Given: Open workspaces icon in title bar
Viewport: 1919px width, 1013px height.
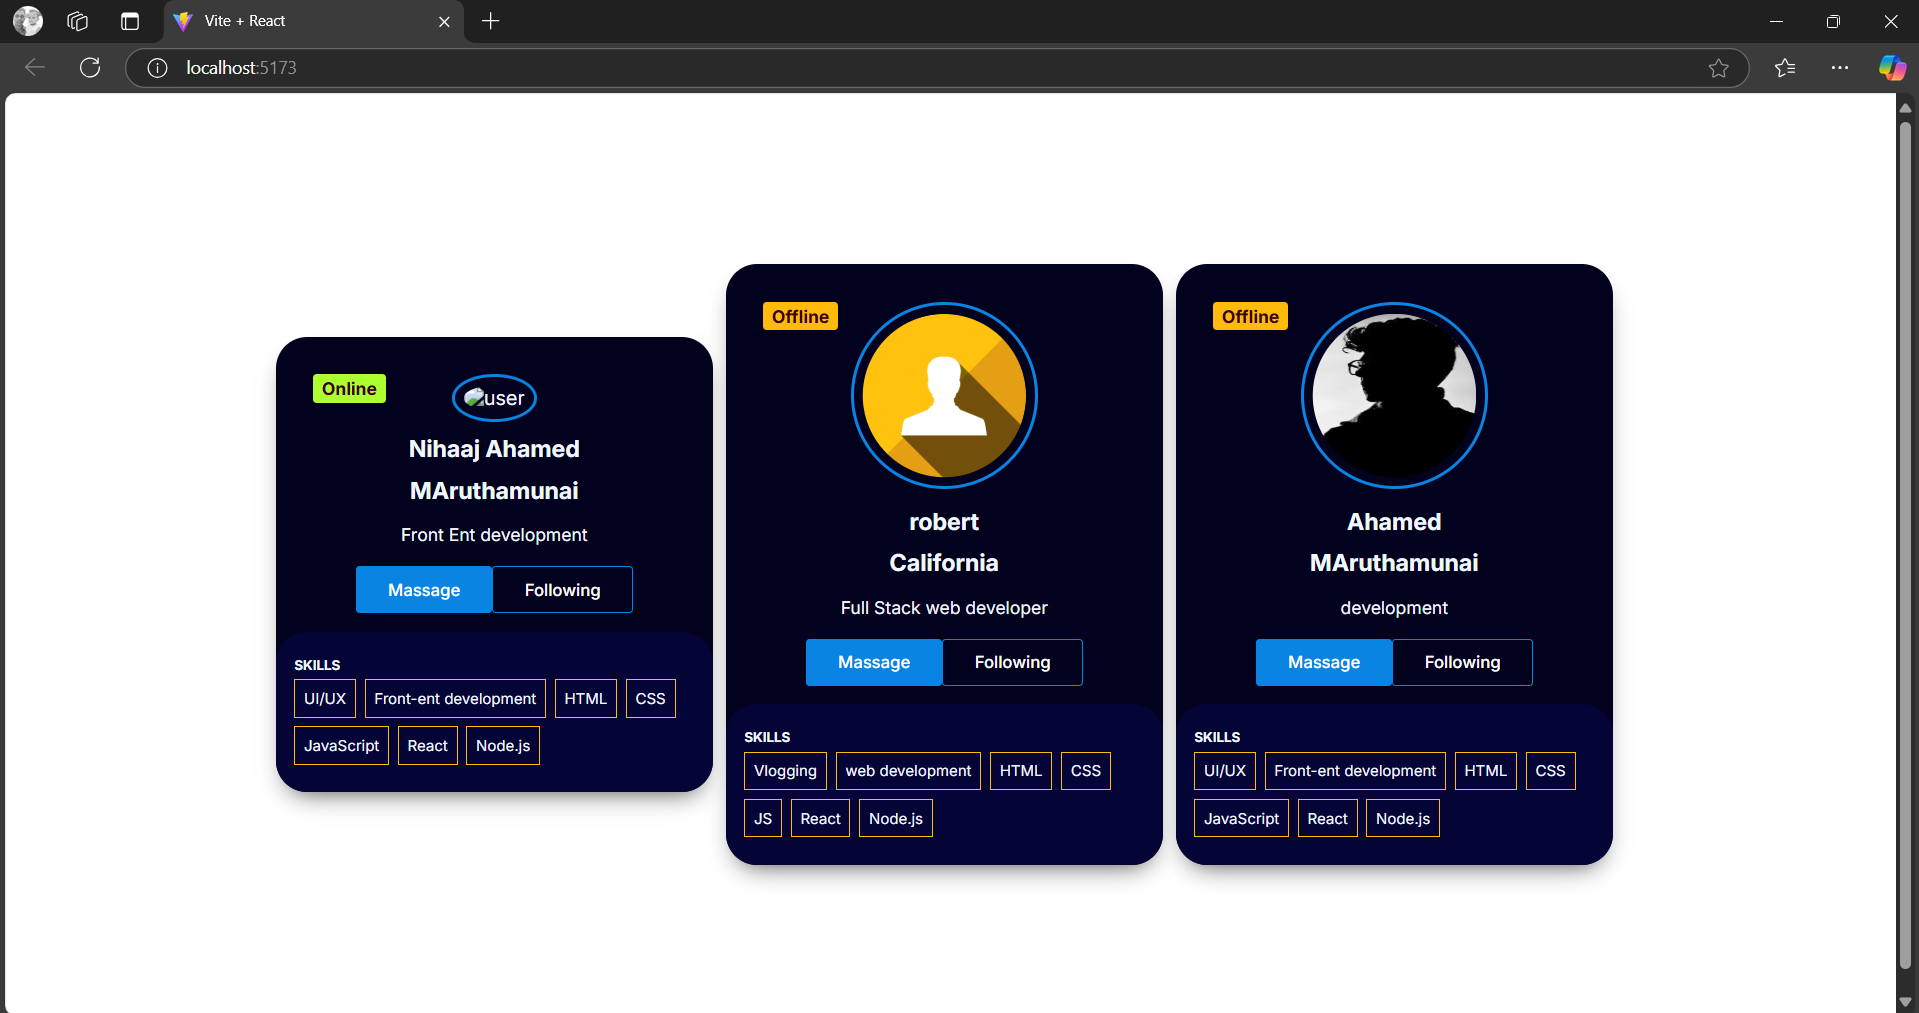Looking at the screenshot, I should click(78, 21).
